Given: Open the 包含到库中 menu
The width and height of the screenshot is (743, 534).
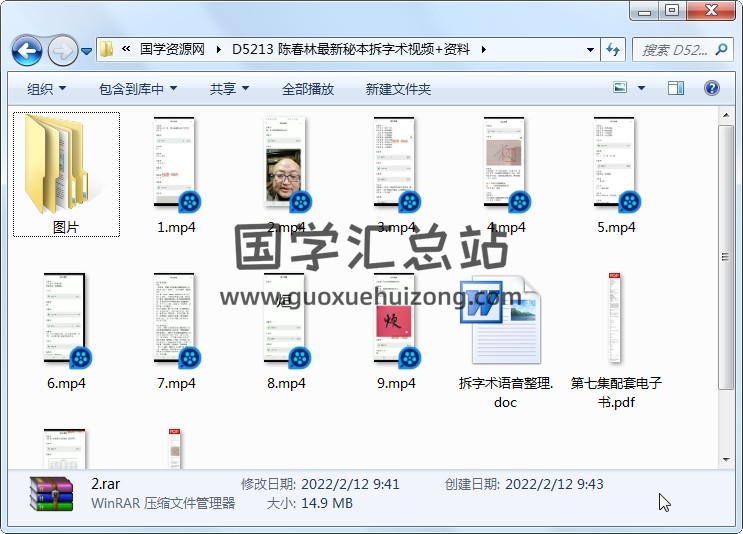Looking at the screenshot, I should (x=138, y=89).
